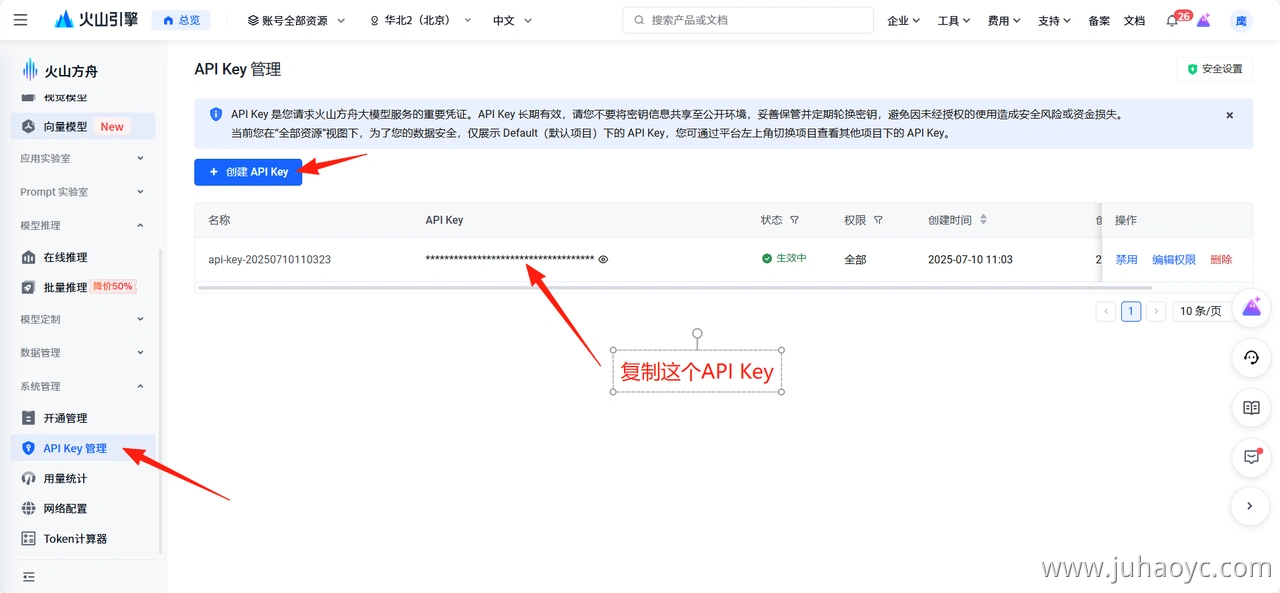Open the 10 条/页 page size dropdown
This screenshot has width=1280, height=593.
(1204, 311)
